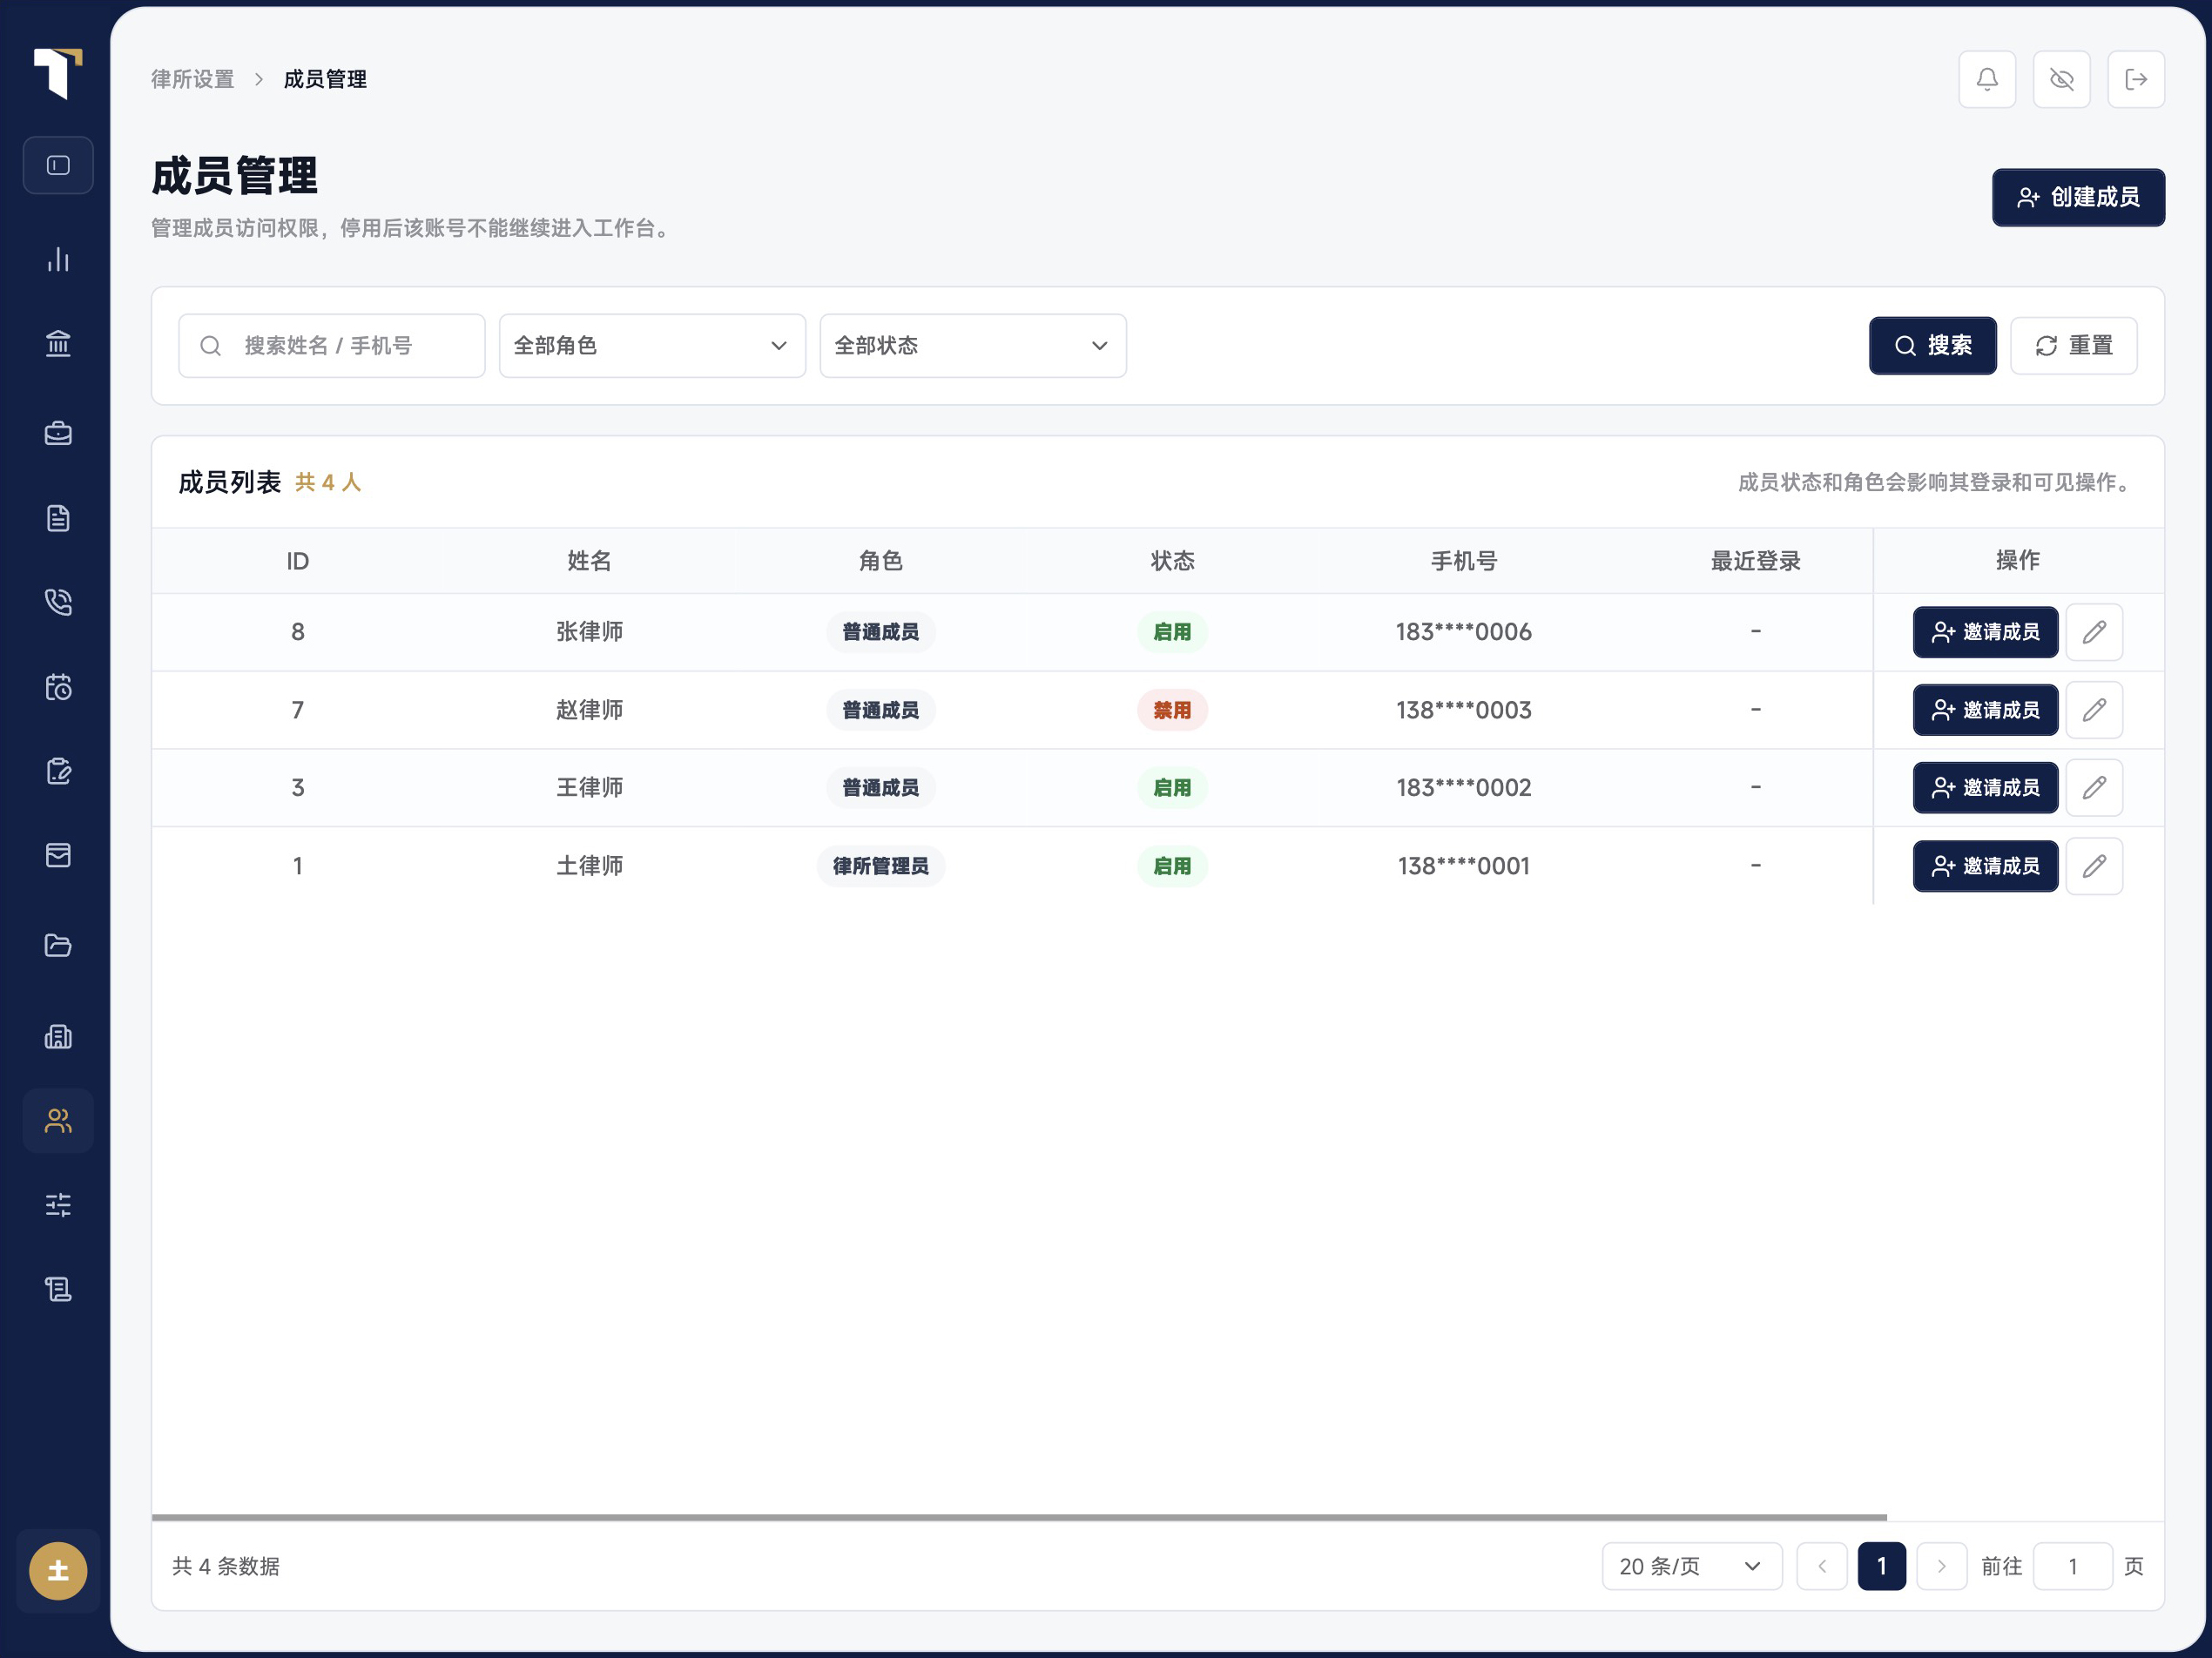This screenshot has height=1658, width=2212.
Task: Open the courthouse building sidebar icon
Action: (x=58, y=344)
